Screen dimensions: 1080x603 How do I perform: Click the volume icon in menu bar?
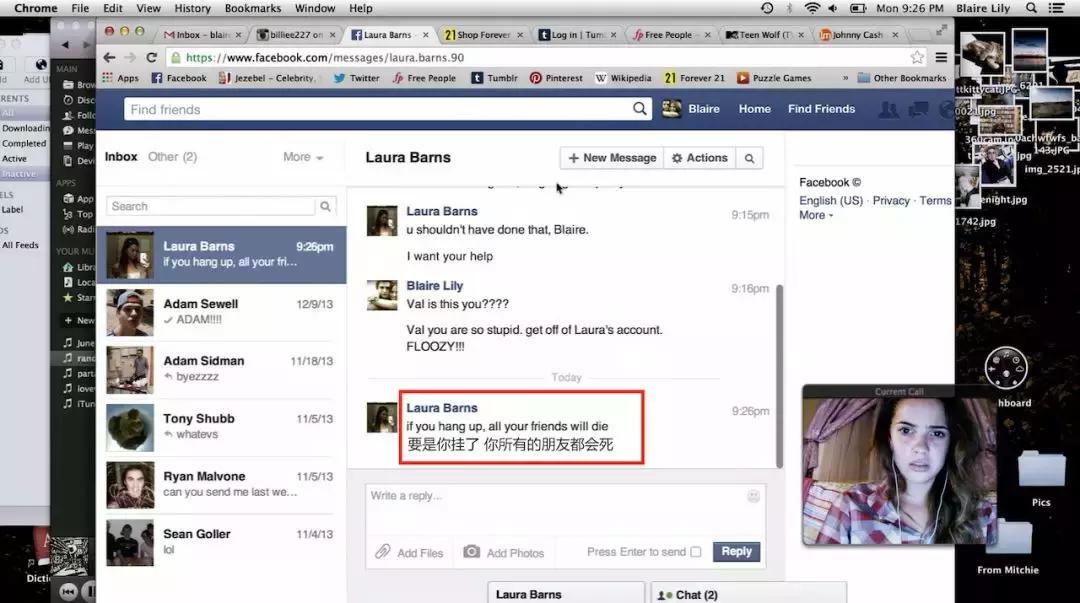[833, 8]
